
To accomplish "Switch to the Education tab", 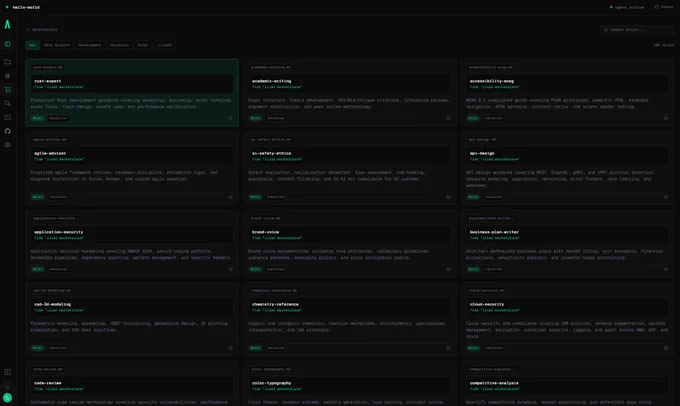I will (x=119, y=45).
